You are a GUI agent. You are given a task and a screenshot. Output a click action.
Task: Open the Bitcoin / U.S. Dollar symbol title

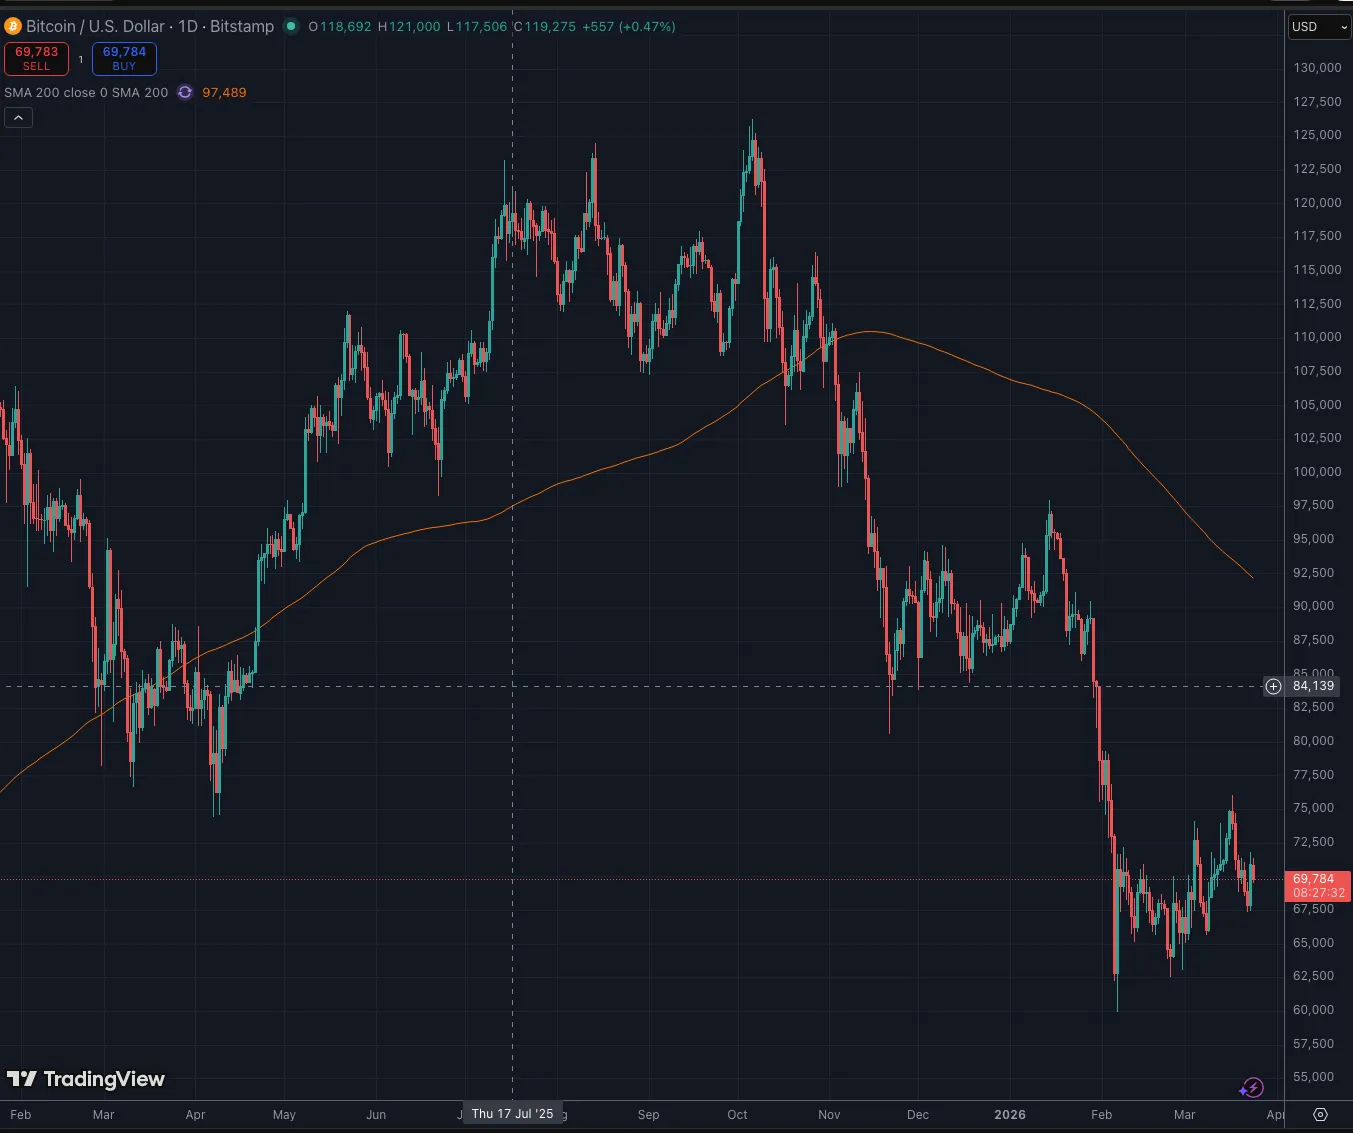click(150, 26)
